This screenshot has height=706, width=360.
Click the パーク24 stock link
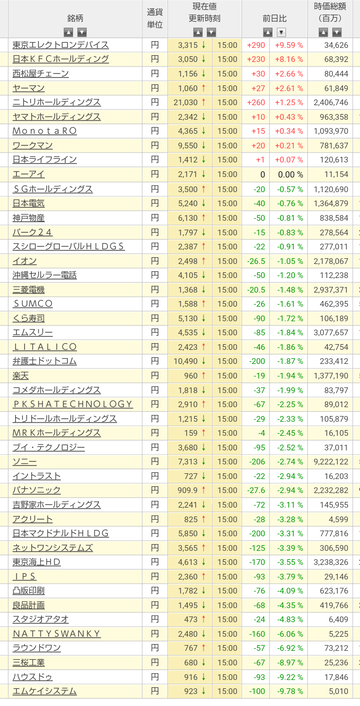[x=32, y=232]
